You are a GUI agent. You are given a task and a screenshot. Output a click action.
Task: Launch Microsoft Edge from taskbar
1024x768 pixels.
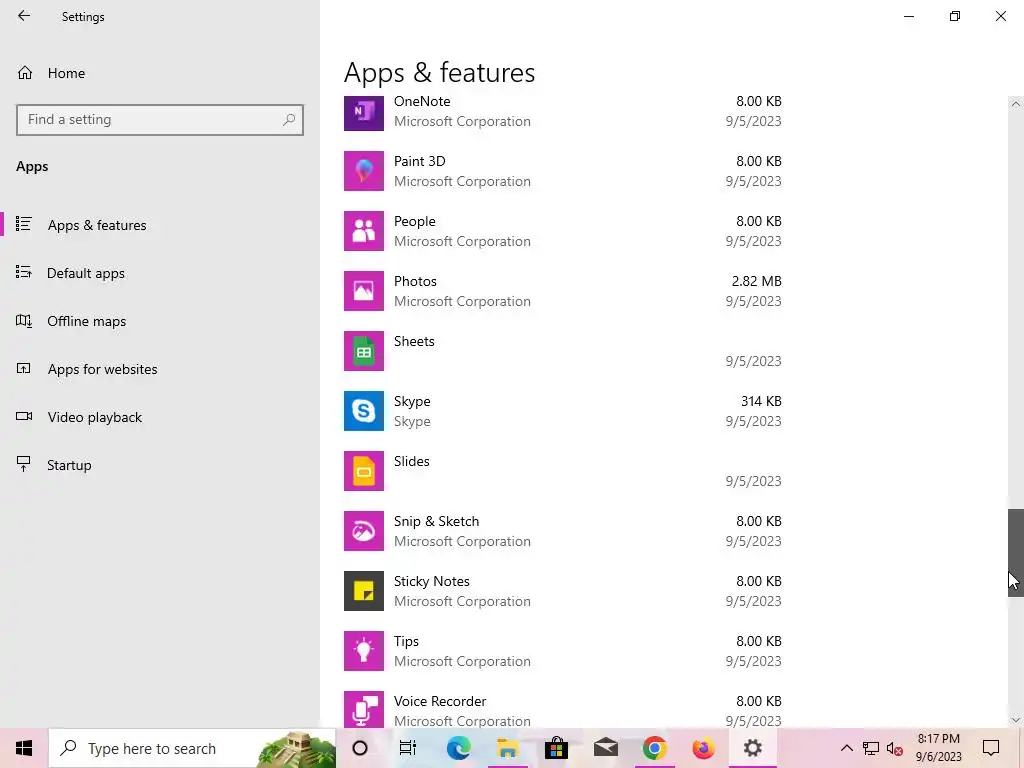click(458, 748)
